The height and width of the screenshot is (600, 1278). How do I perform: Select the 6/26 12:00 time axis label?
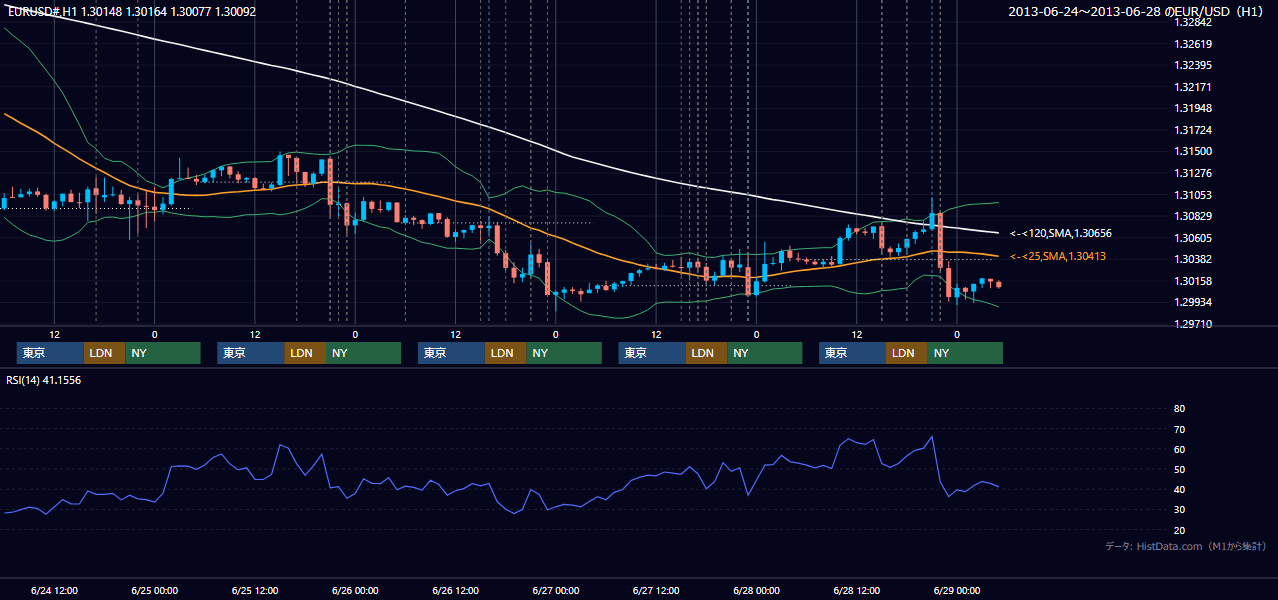coord(456,590)
